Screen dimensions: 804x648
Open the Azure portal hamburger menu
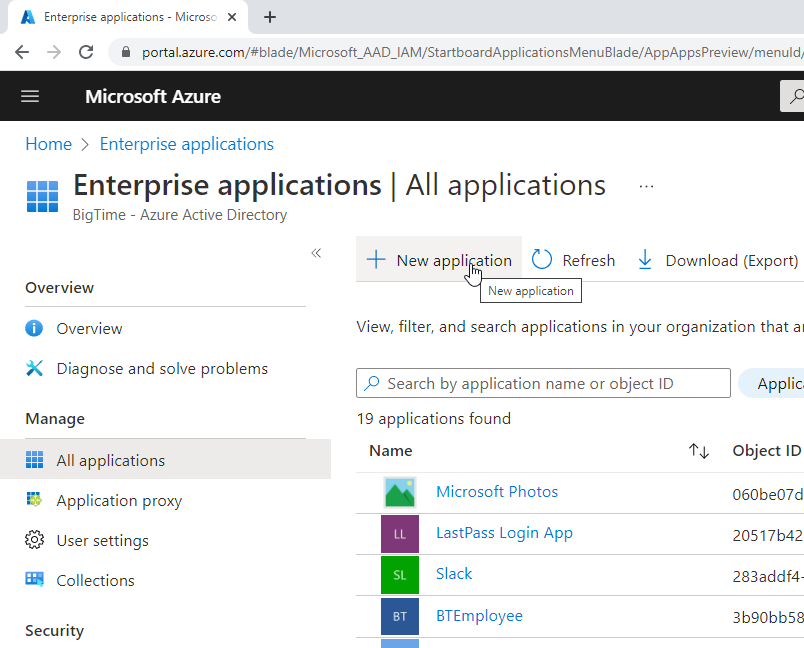[30, 96]
